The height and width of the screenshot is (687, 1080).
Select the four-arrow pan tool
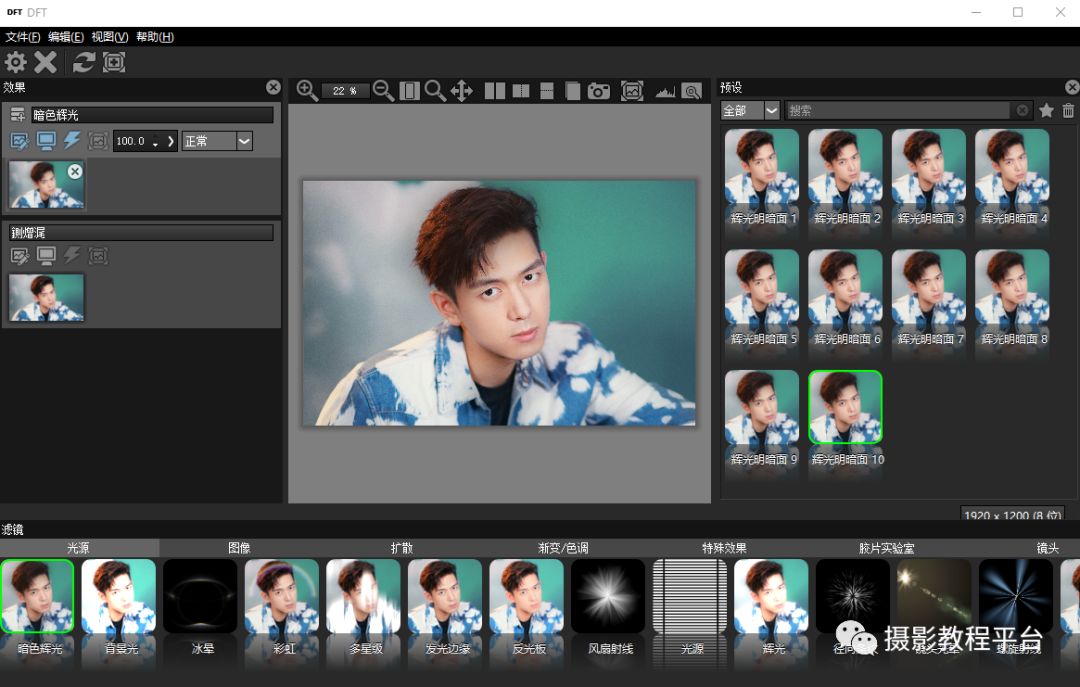[461, 90]
